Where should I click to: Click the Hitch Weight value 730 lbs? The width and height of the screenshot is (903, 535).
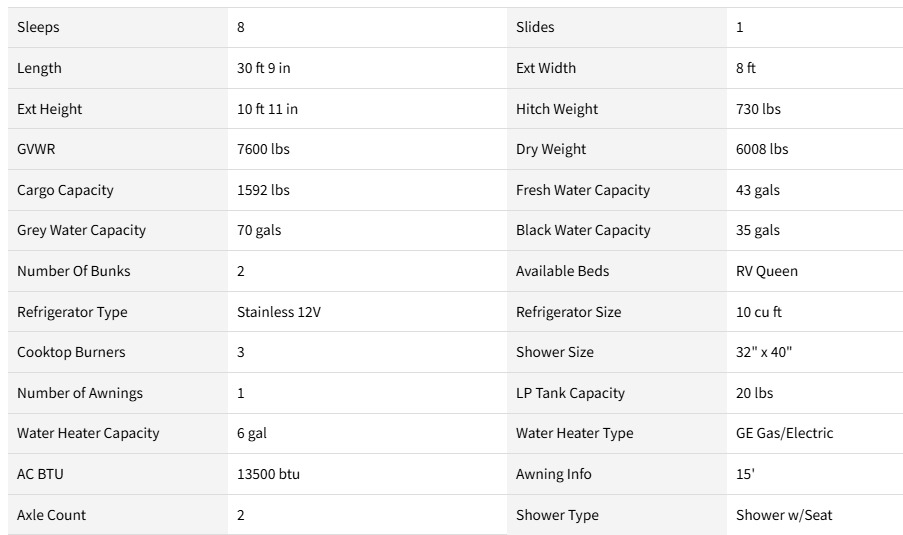[758, 109]
